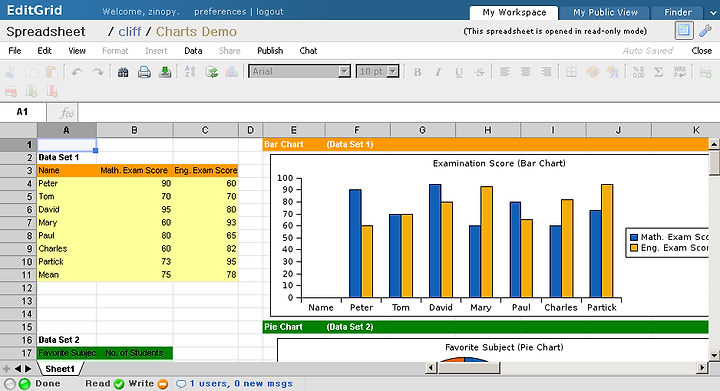Click the insert column icon

pos(31,91)
